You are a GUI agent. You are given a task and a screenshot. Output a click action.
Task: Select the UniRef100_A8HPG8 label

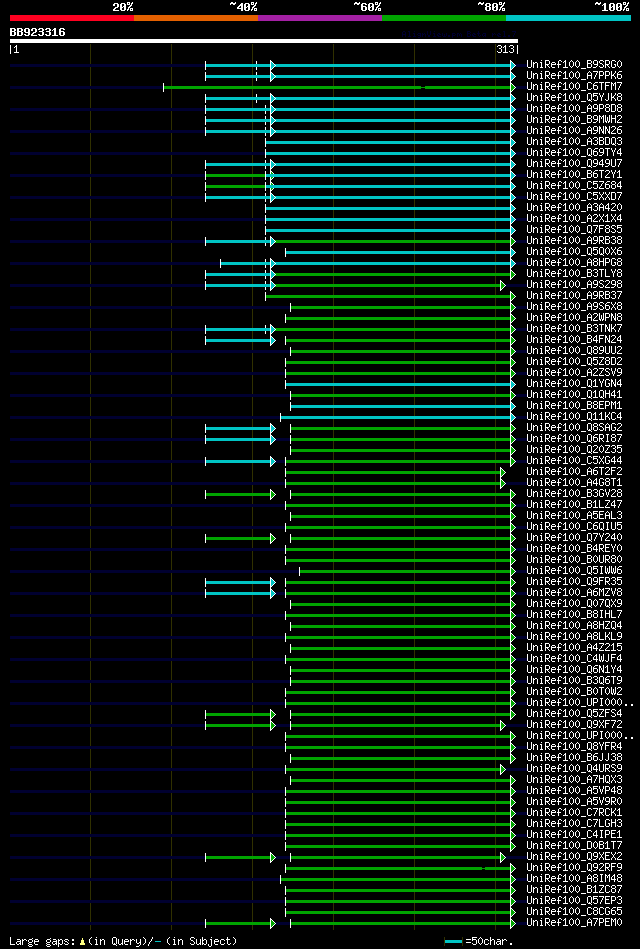point(575,263)
